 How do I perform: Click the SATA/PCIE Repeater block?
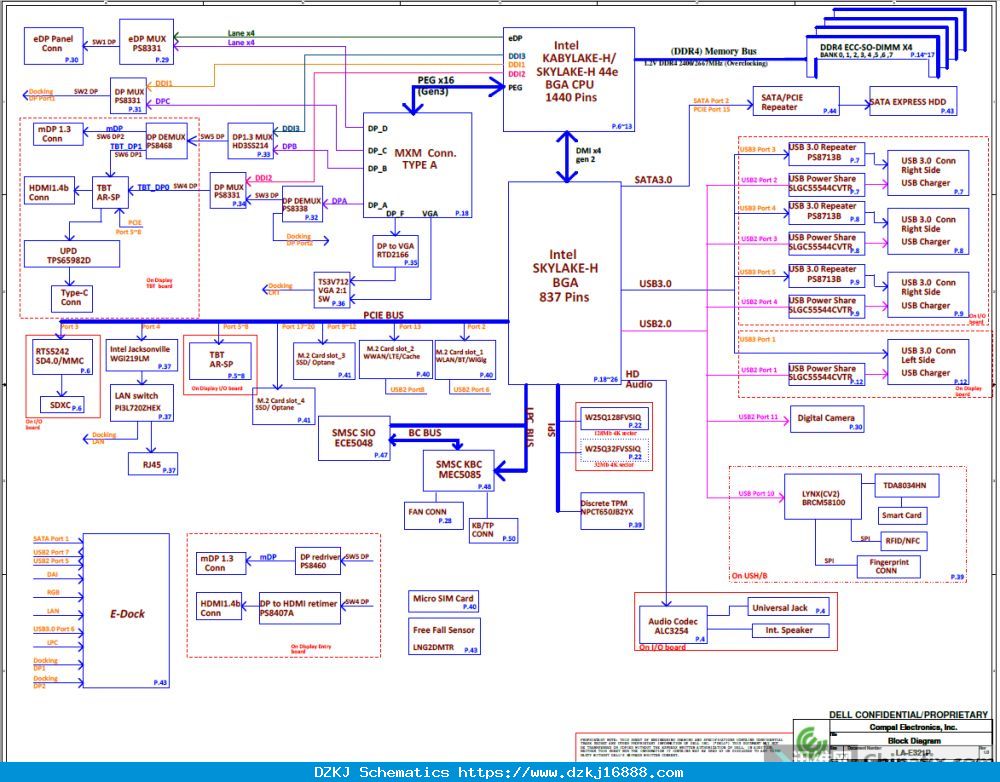796,101
